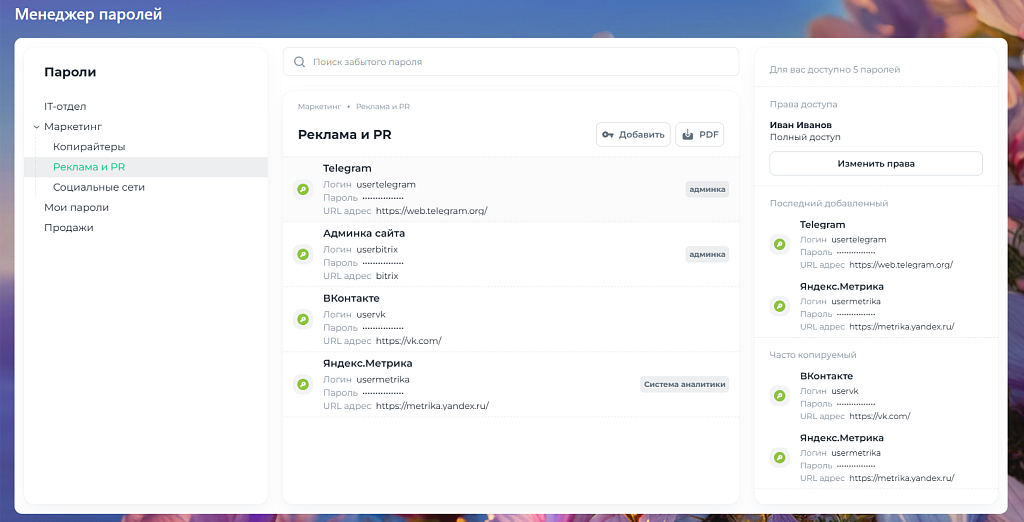Click into the password search field
This screenshot has height=522, width=1024.
[520, 62]
